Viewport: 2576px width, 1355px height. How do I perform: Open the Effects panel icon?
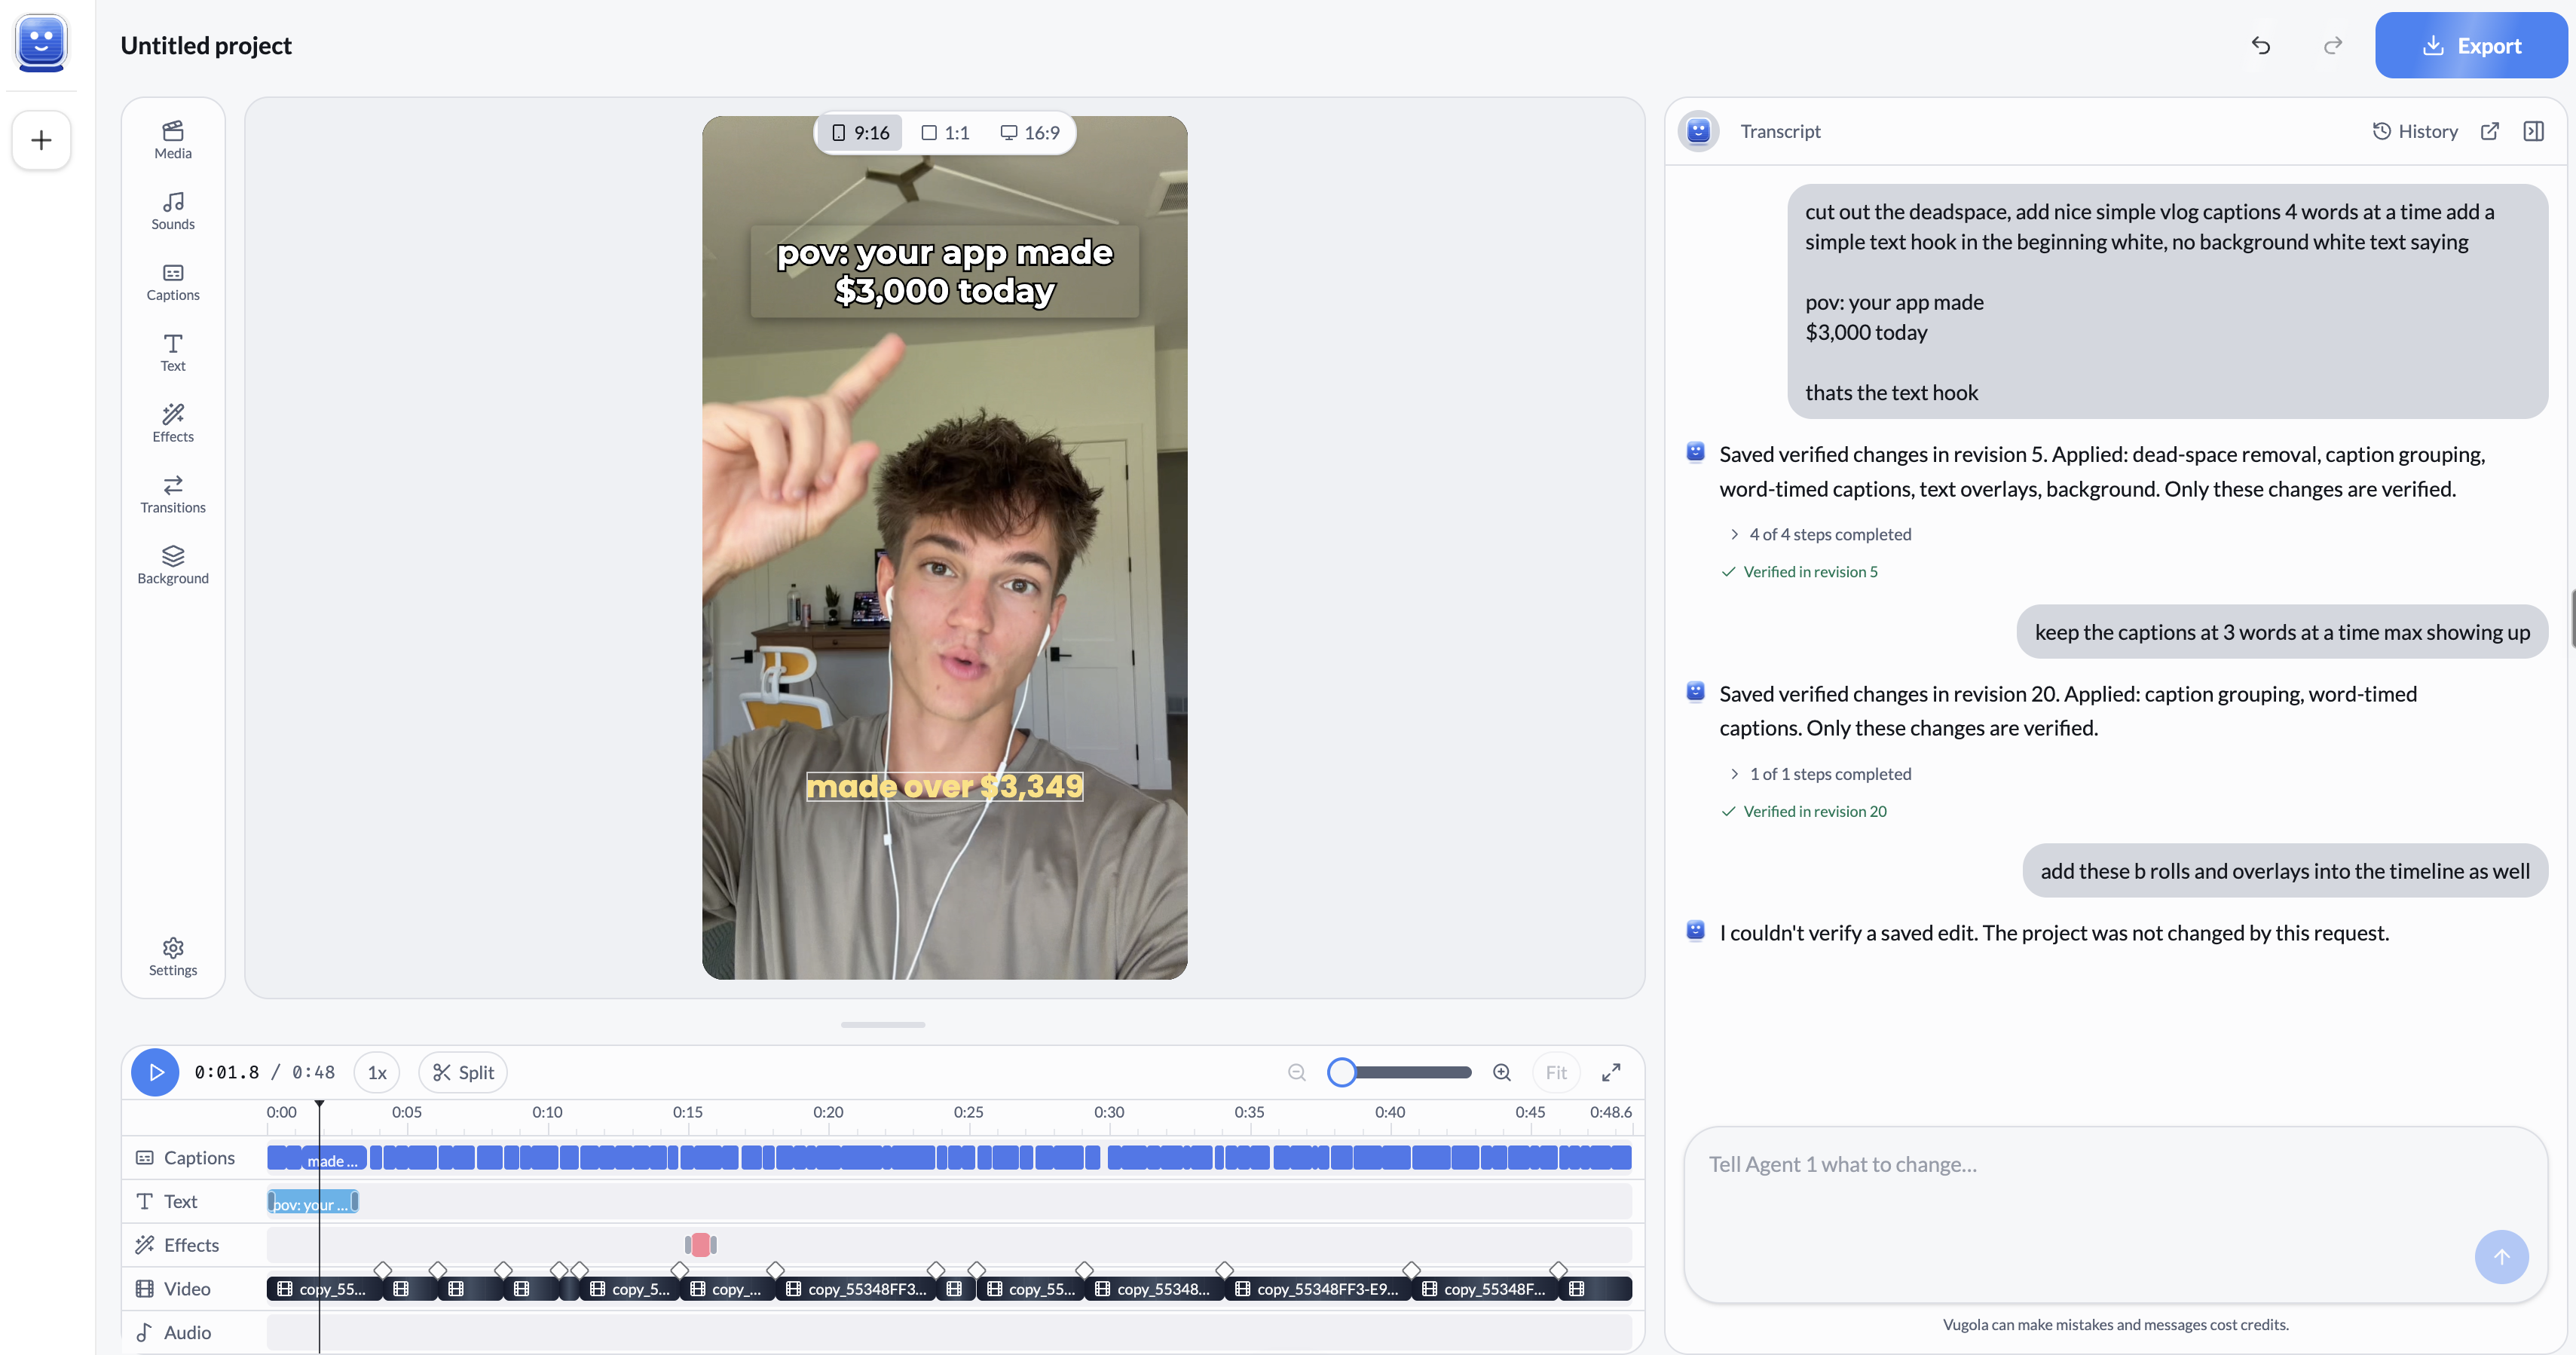(173, 413)
